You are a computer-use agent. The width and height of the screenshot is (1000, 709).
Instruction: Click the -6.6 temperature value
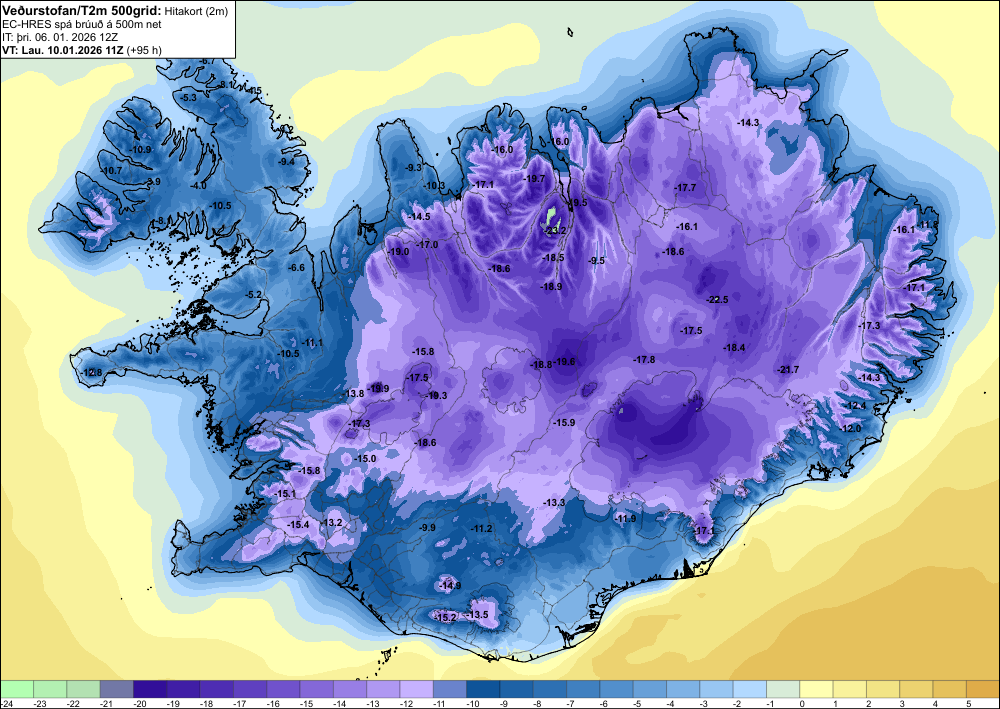point(297,267)
